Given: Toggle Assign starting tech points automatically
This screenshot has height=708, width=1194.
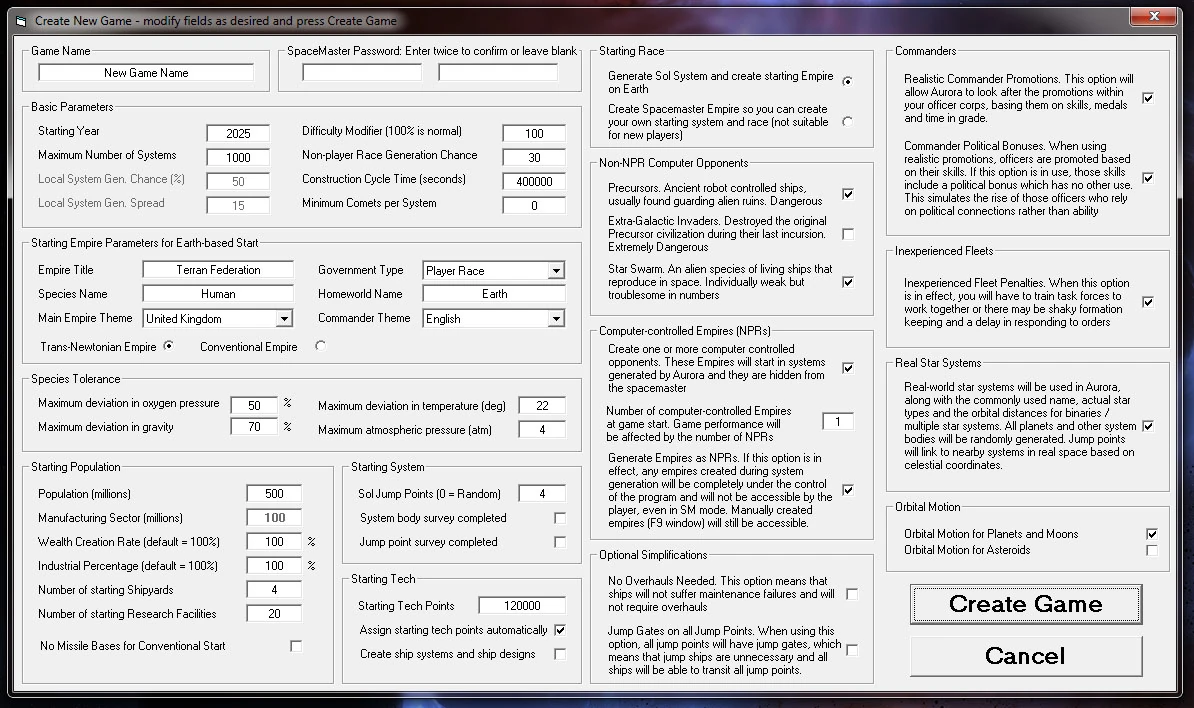Looking at the screenshot, I should coord(560,630).
